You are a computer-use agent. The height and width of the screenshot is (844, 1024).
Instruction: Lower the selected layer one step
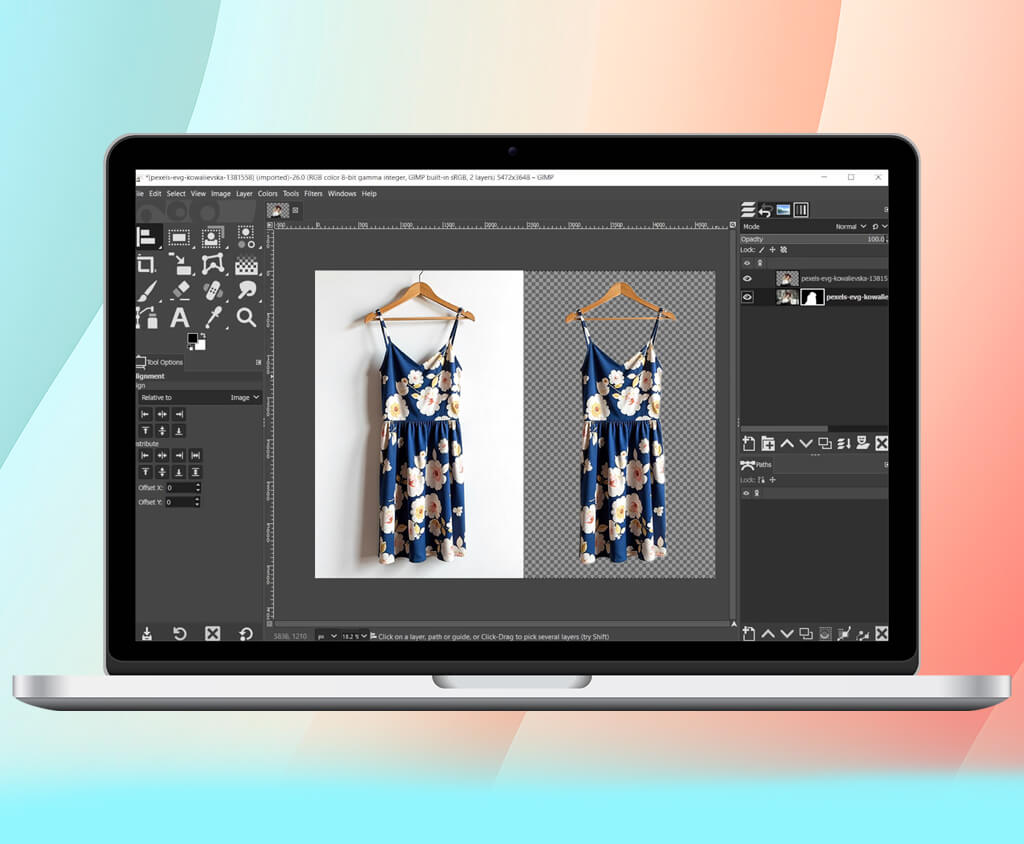[806, 444]
